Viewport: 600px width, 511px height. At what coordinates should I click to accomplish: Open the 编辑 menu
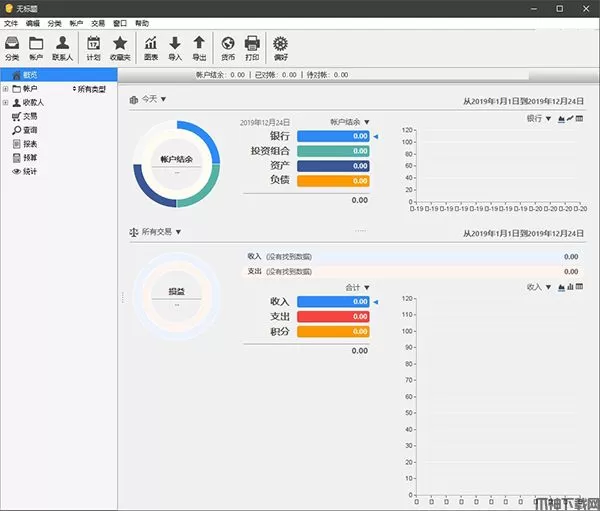pos(33,23)
